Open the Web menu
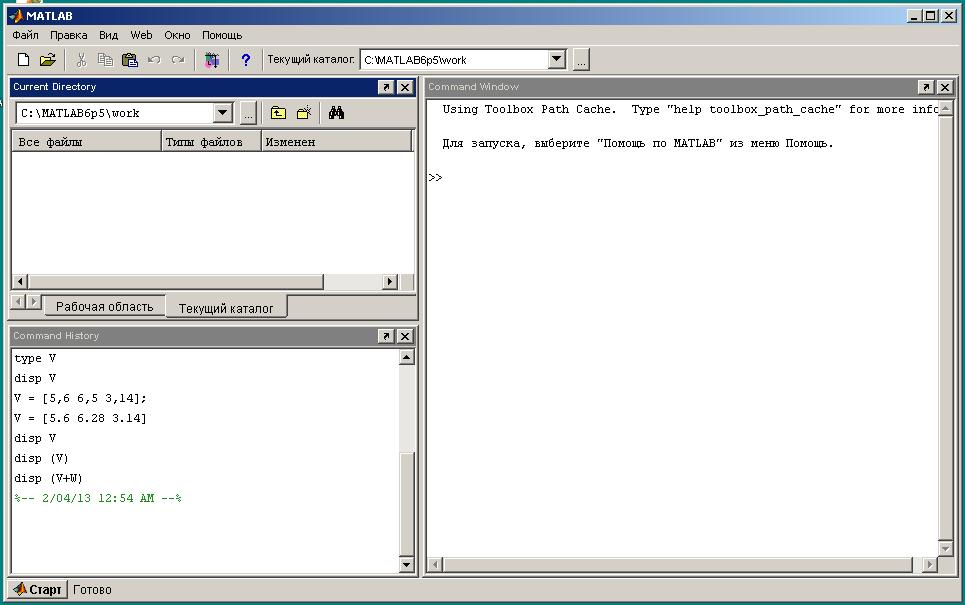 click(x=141, y=35)
